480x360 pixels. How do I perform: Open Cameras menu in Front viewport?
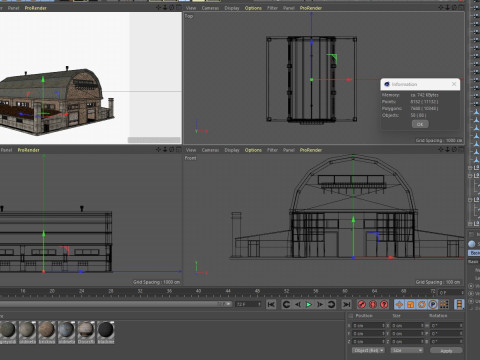point(210,150)
